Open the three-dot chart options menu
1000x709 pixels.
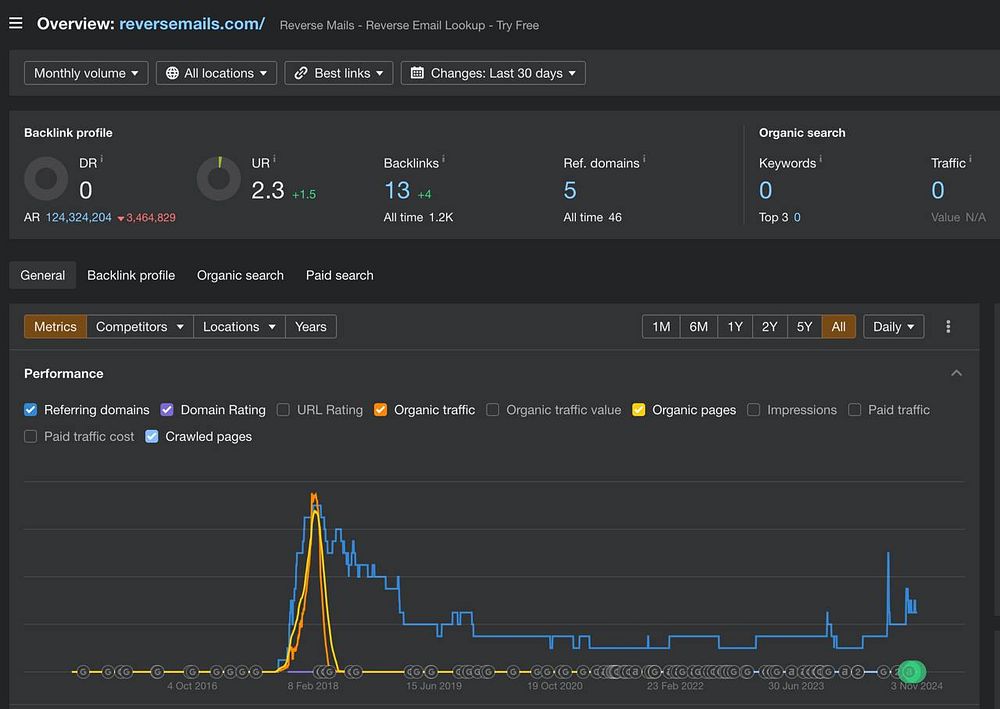point(948,327)
